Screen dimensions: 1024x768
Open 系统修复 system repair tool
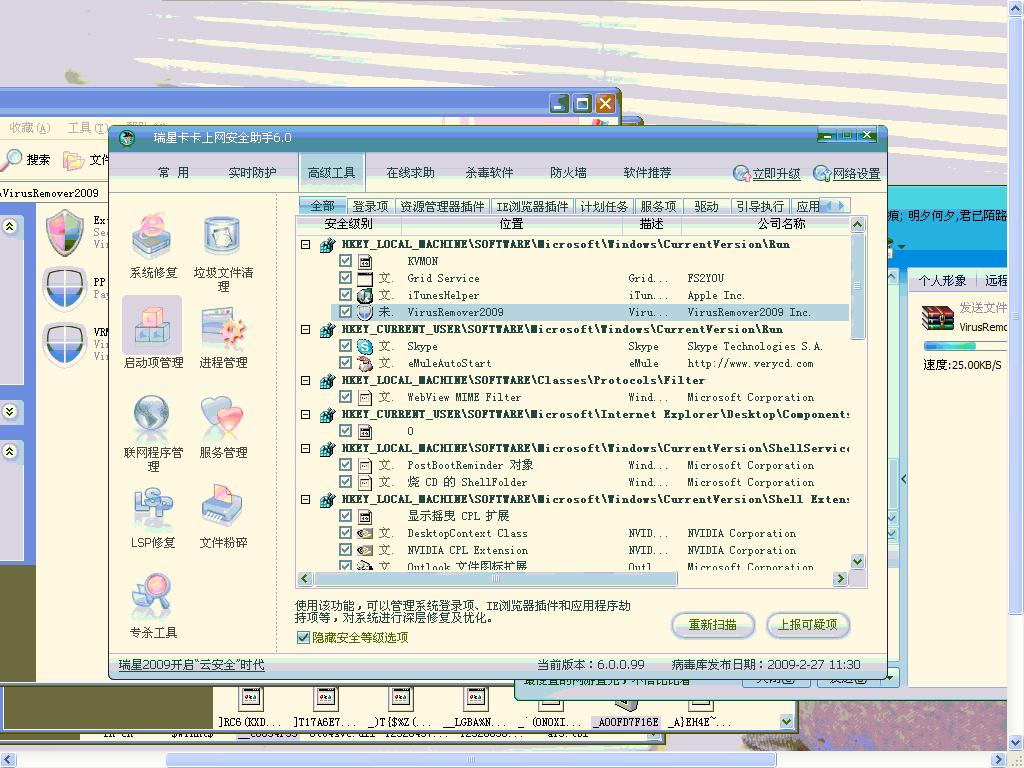153,247
